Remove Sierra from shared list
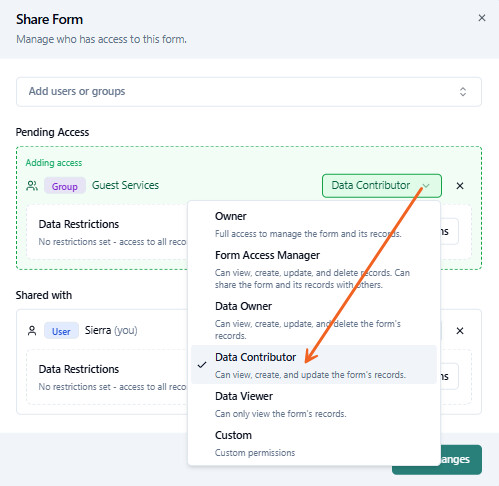 click(460, 331)
